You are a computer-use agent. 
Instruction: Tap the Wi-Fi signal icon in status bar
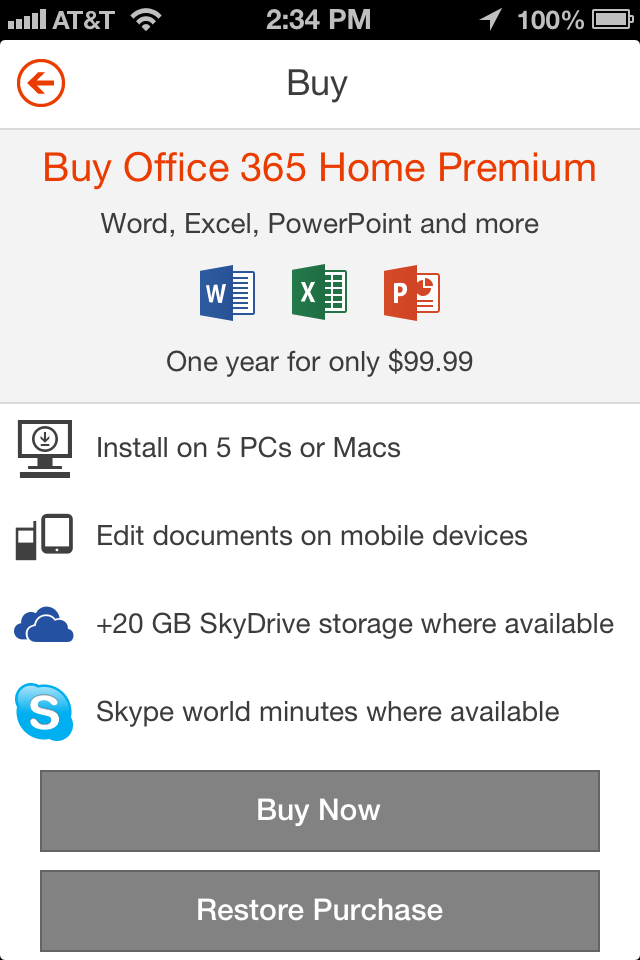tap(146, 20)
